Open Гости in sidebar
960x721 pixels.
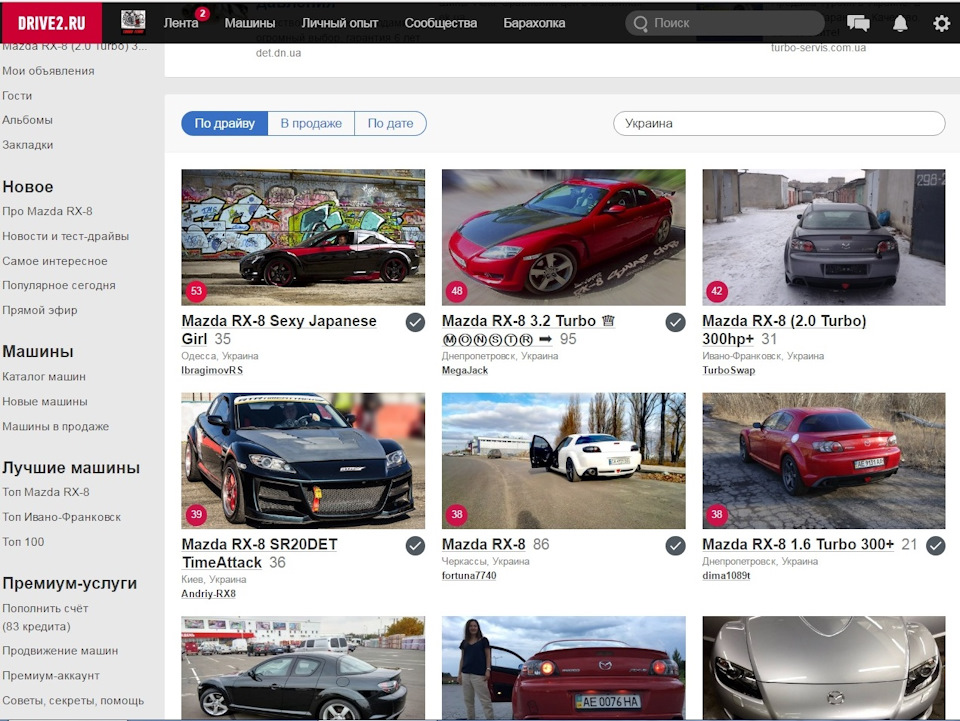(x=17, y=95)
